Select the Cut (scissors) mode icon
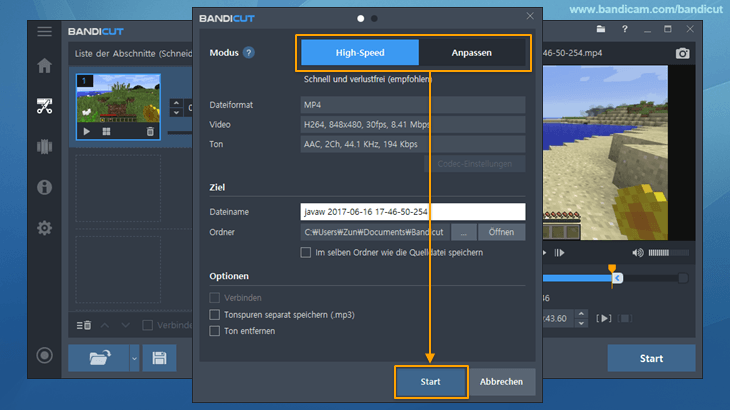Image resolution: width=730 pixels, height=410 pixels. click(44, 106)
